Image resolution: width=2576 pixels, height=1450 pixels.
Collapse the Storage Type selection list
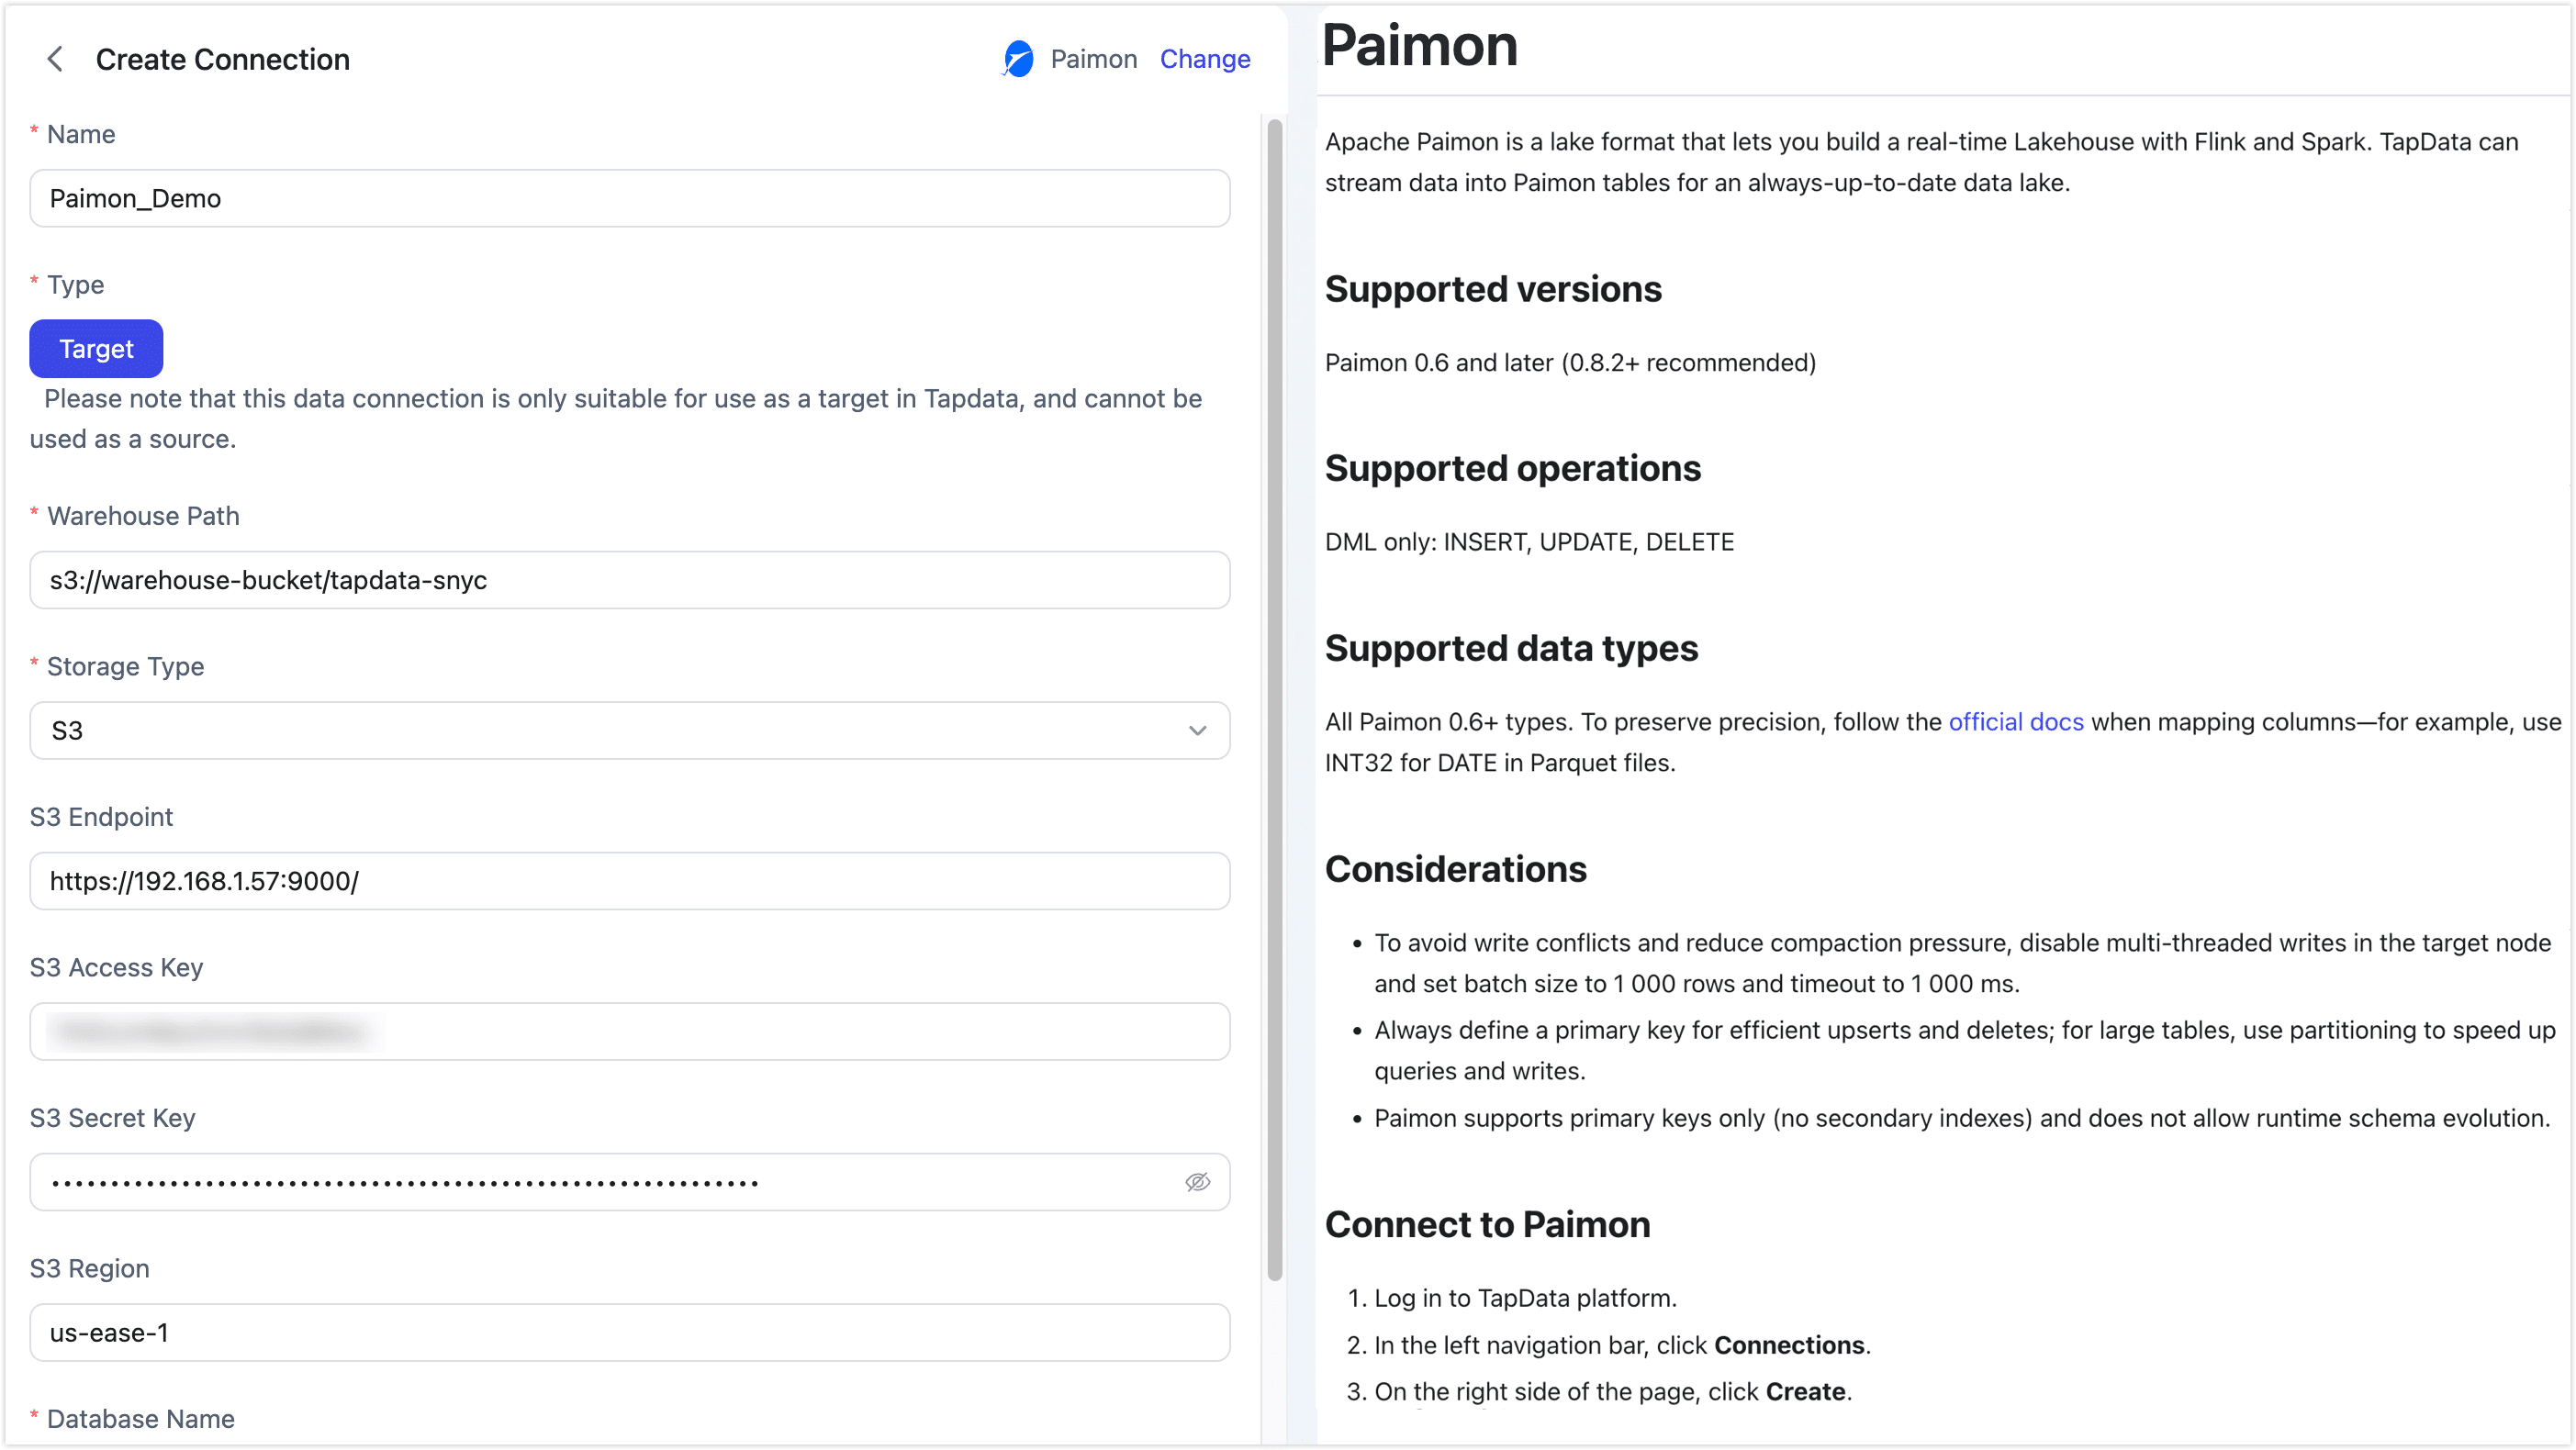pyautogui.click(x=1196, y=731)
